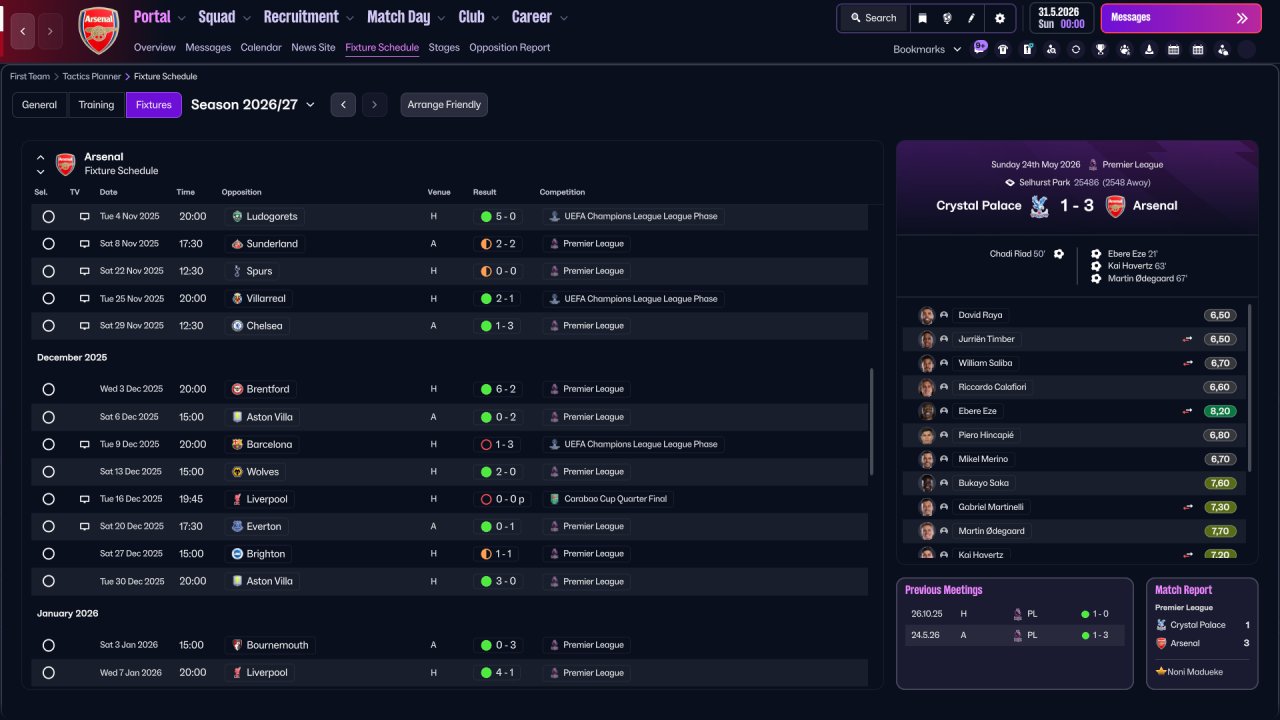This screenshot has height=720, width=1280.
Task: Click the Search button
Action: (x=873, y=18)
